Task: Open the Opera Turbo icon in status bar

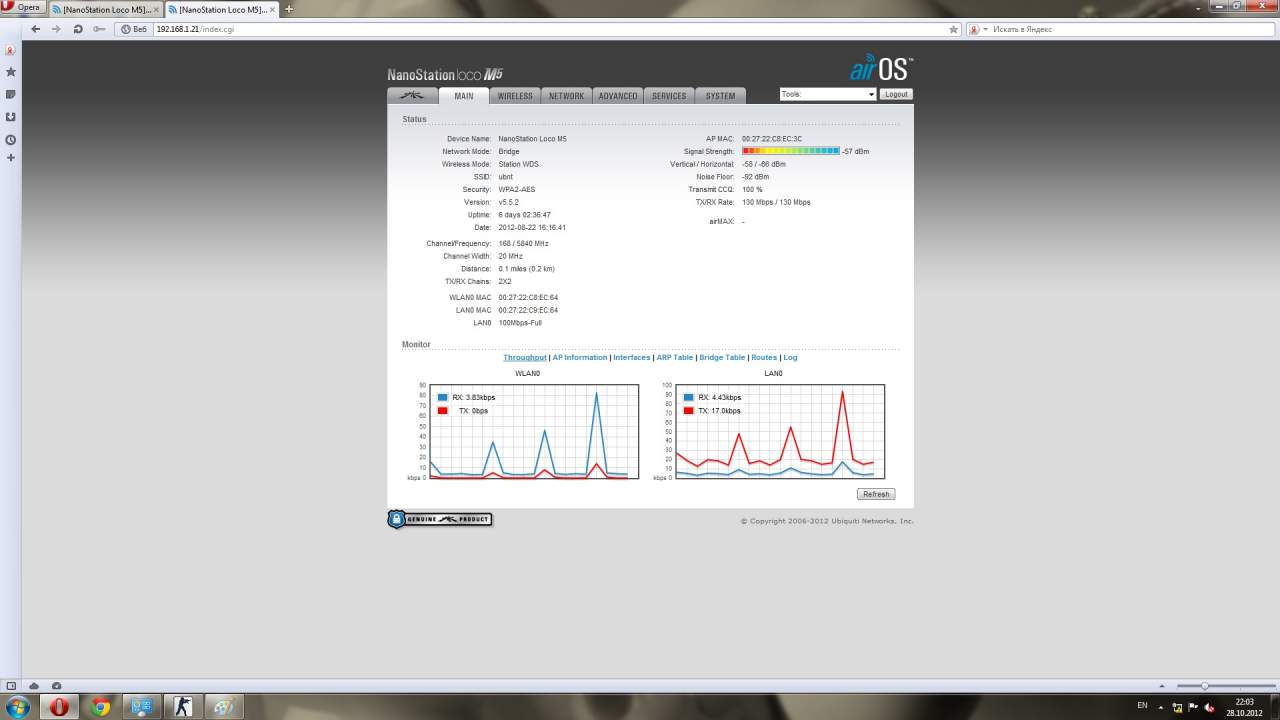Action: tap(56, 686)
